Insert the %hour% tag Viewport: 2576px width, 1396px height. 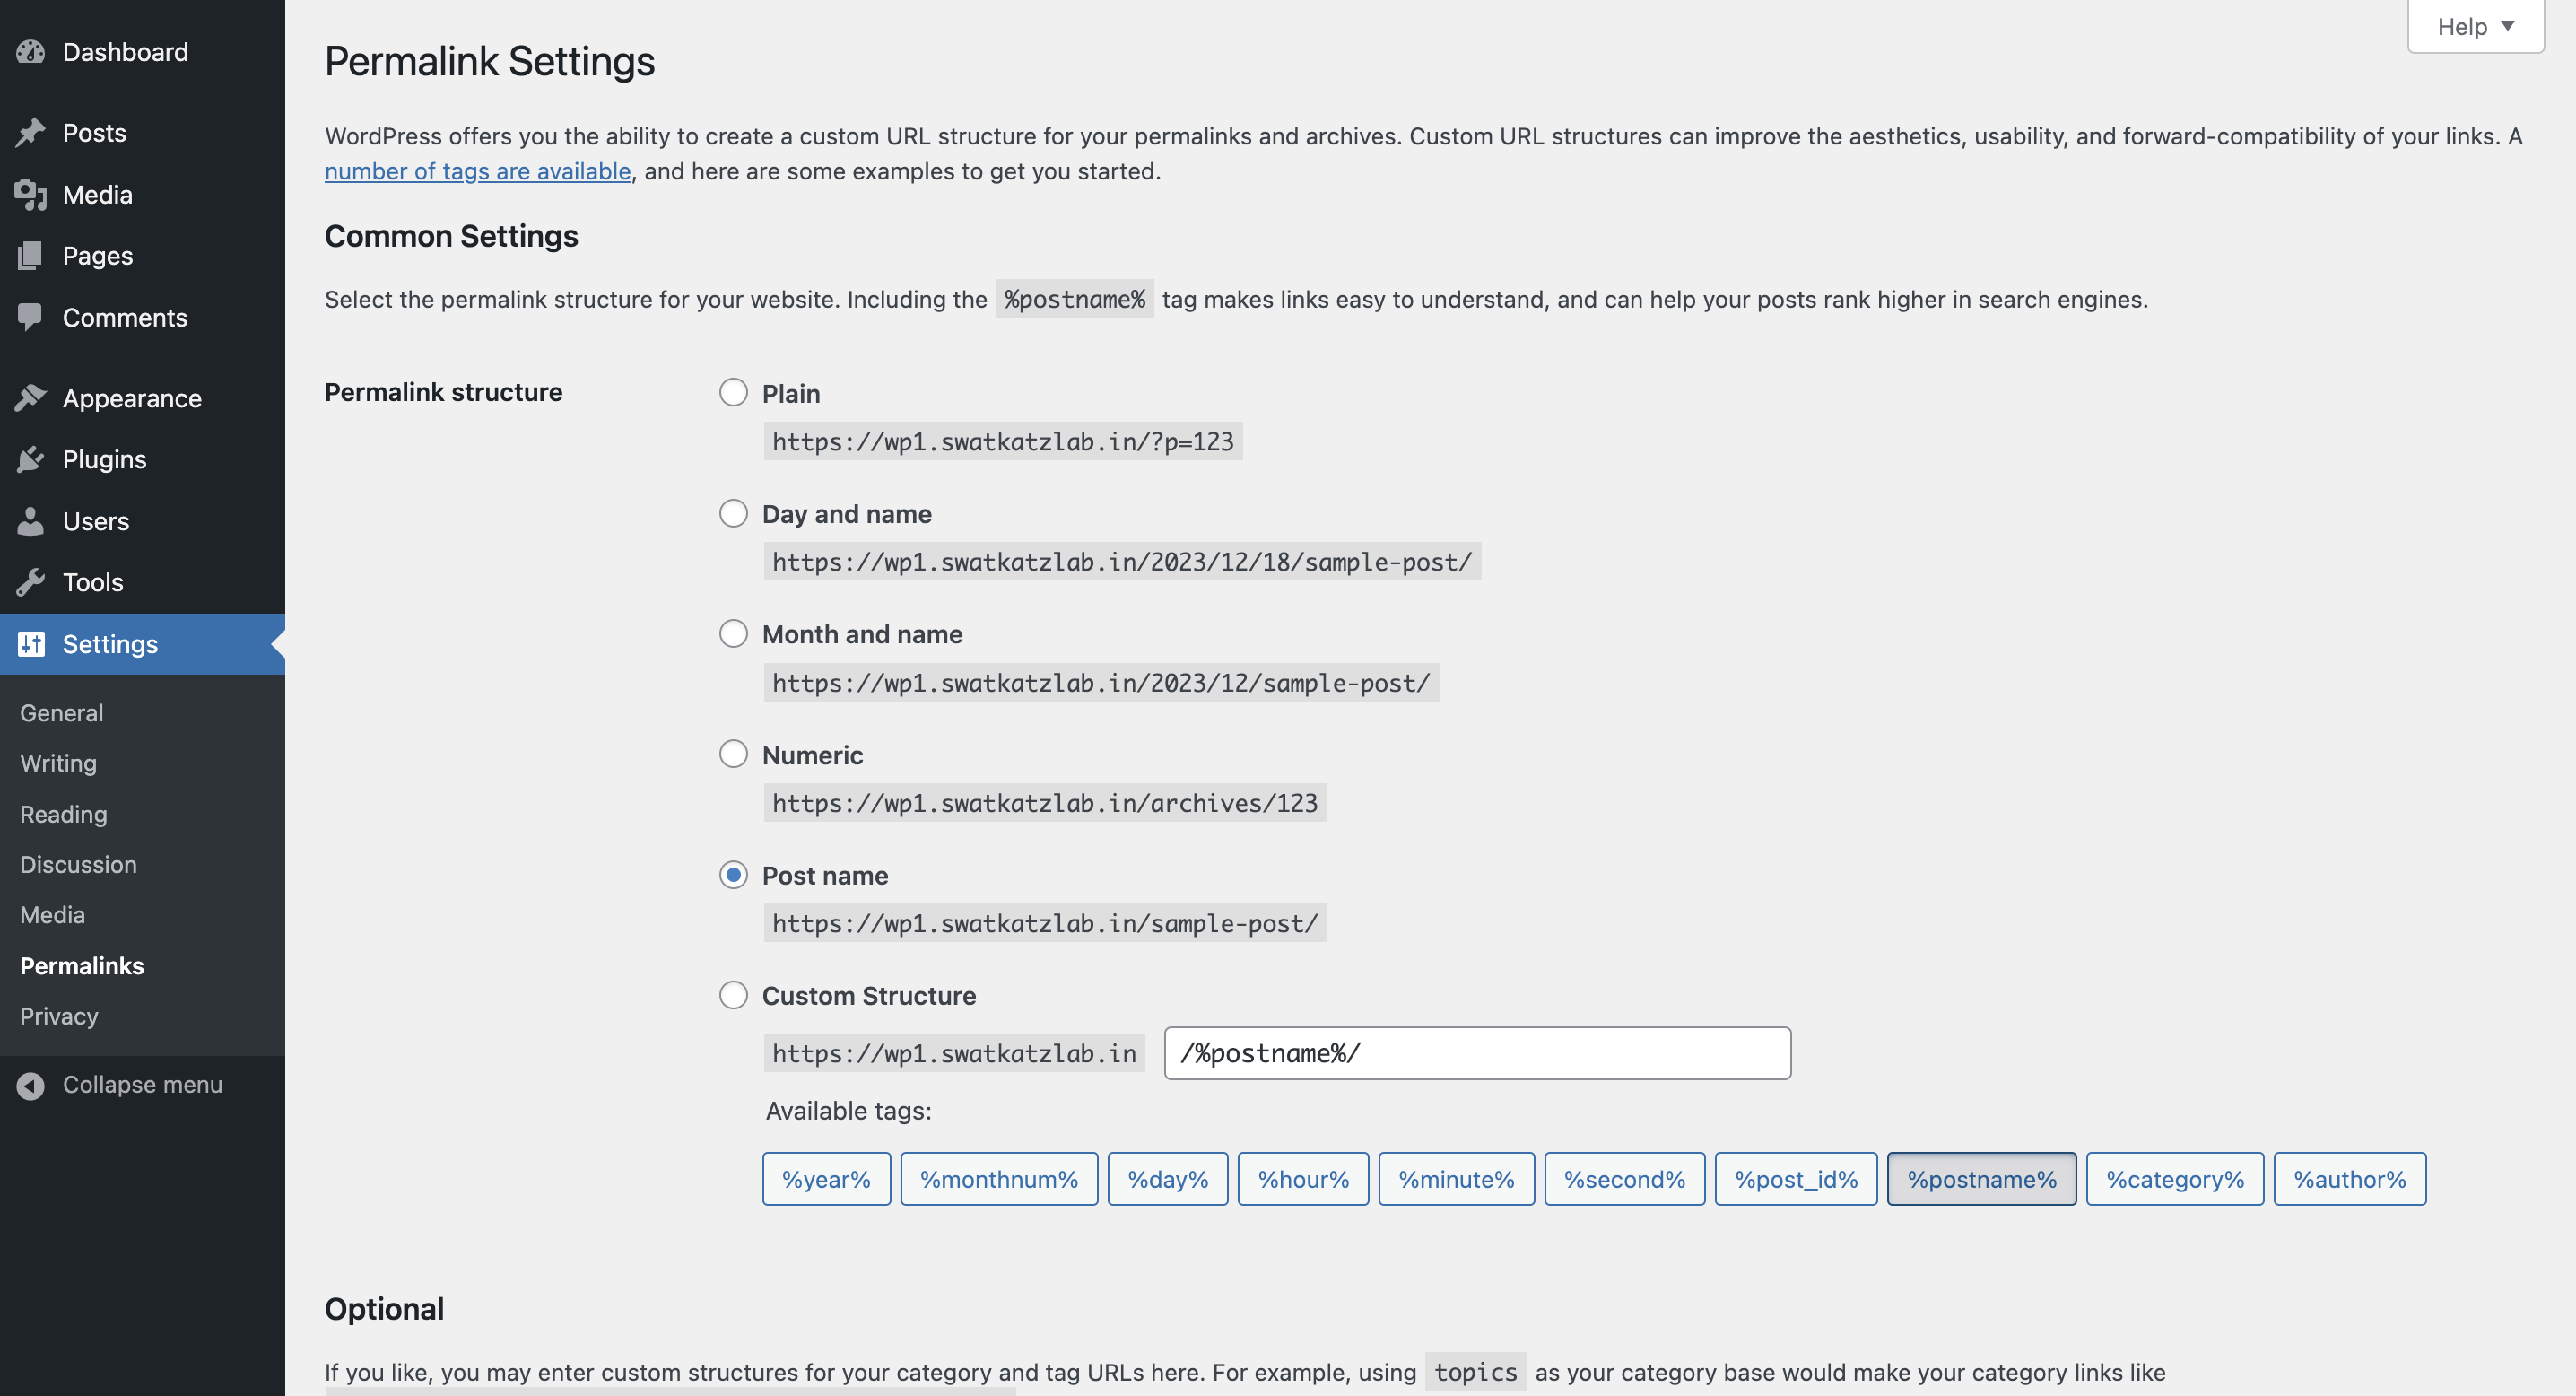[1303, 1179]
